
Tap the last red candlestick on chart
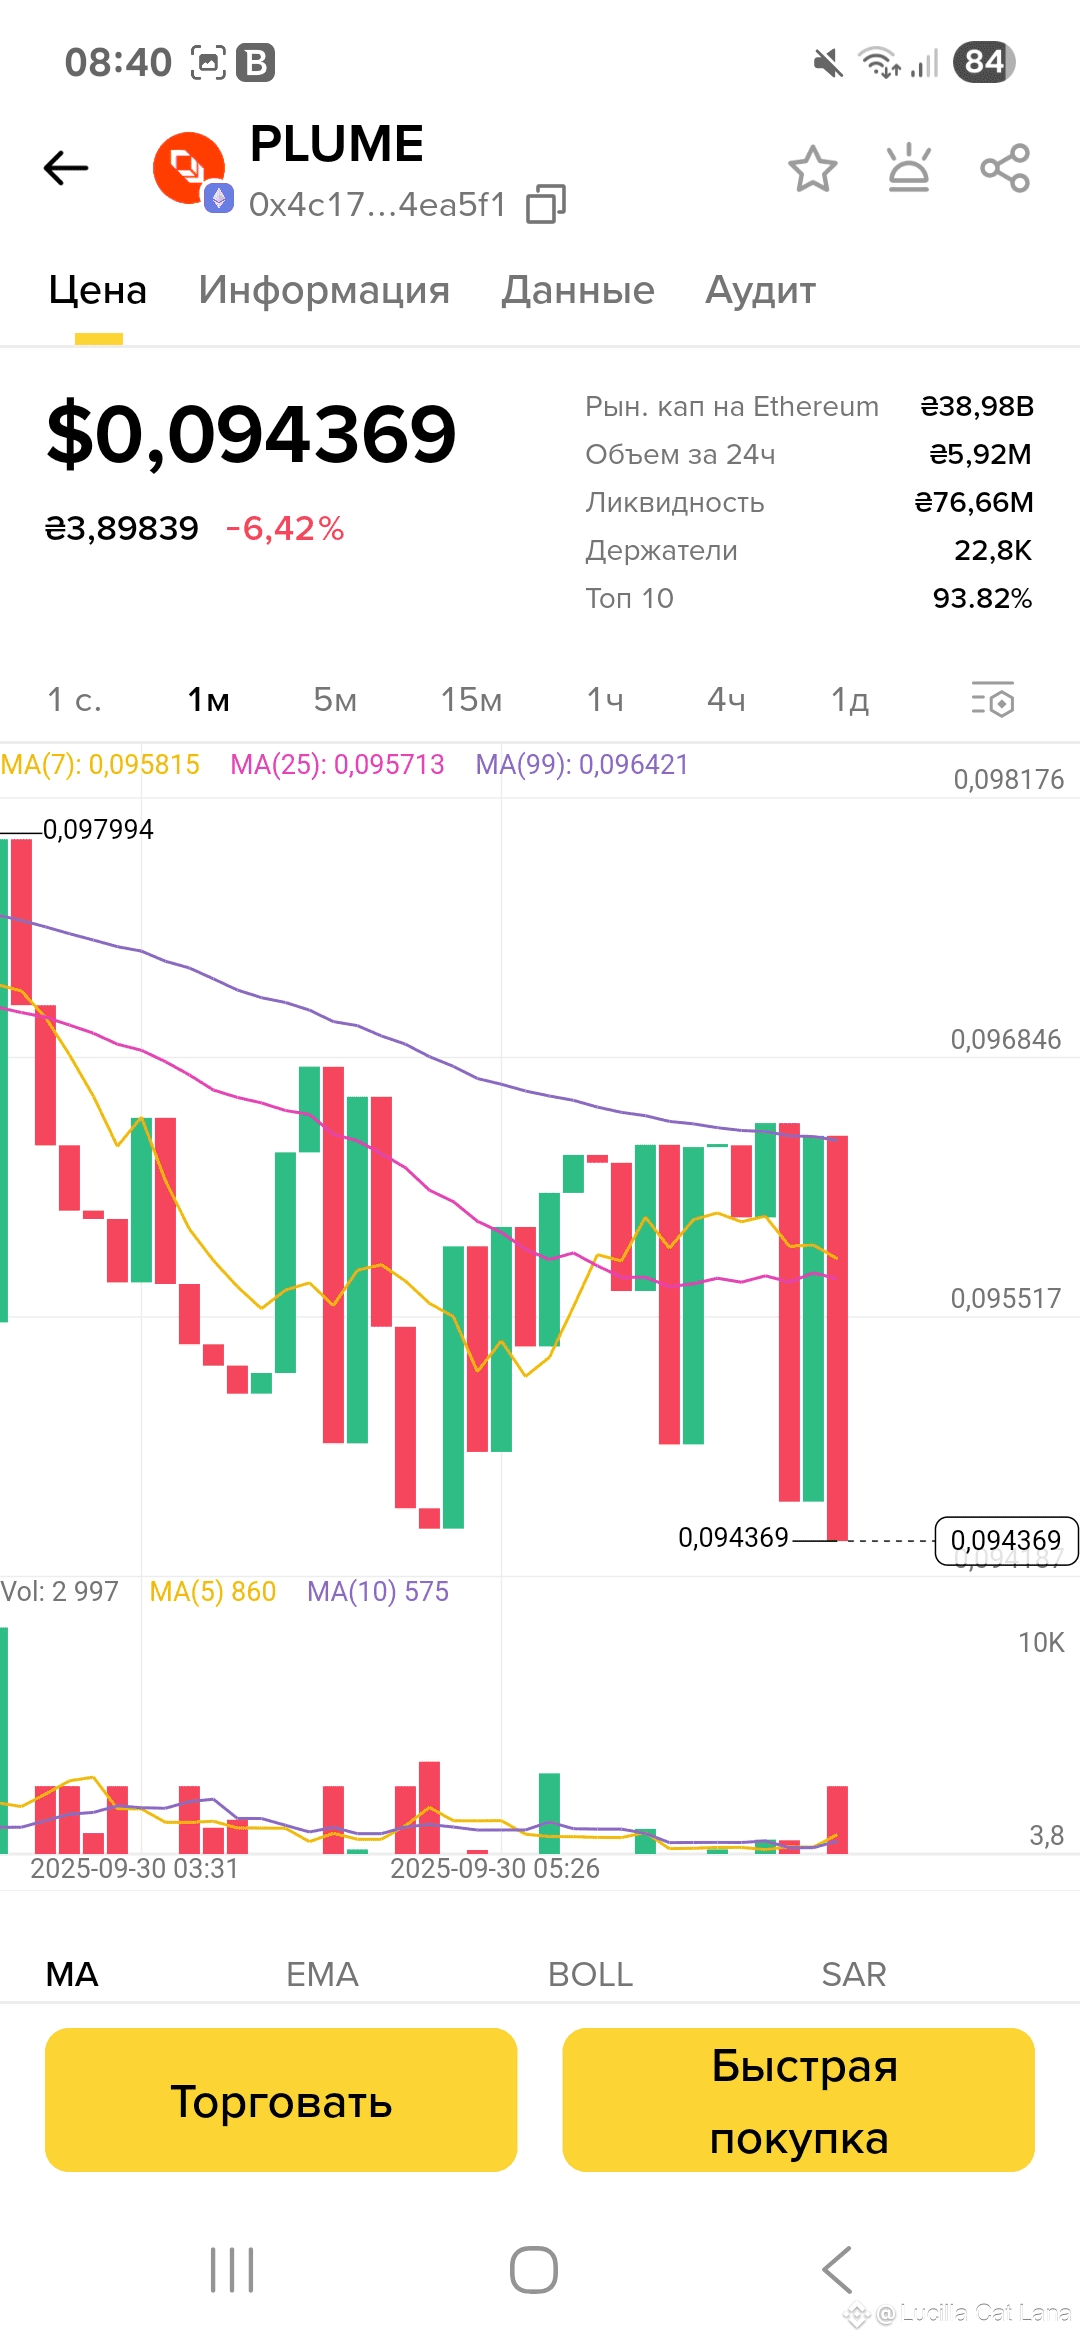837,1337
